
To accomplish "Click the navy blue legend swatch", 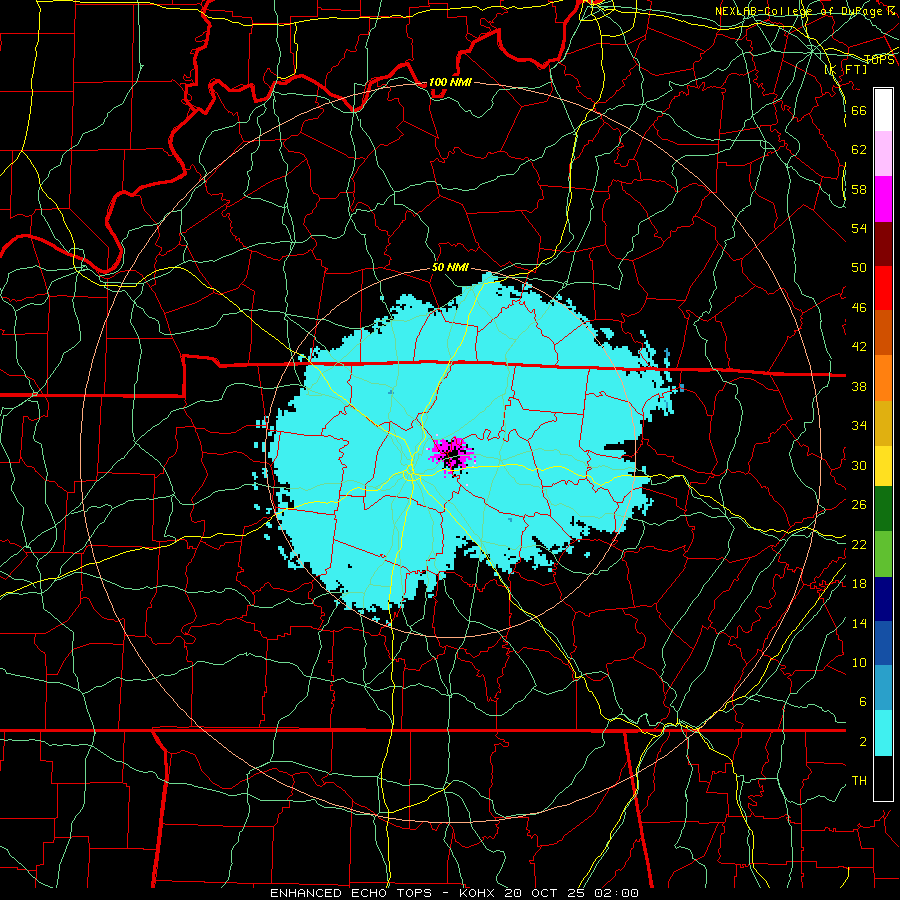I will [883, 598].
